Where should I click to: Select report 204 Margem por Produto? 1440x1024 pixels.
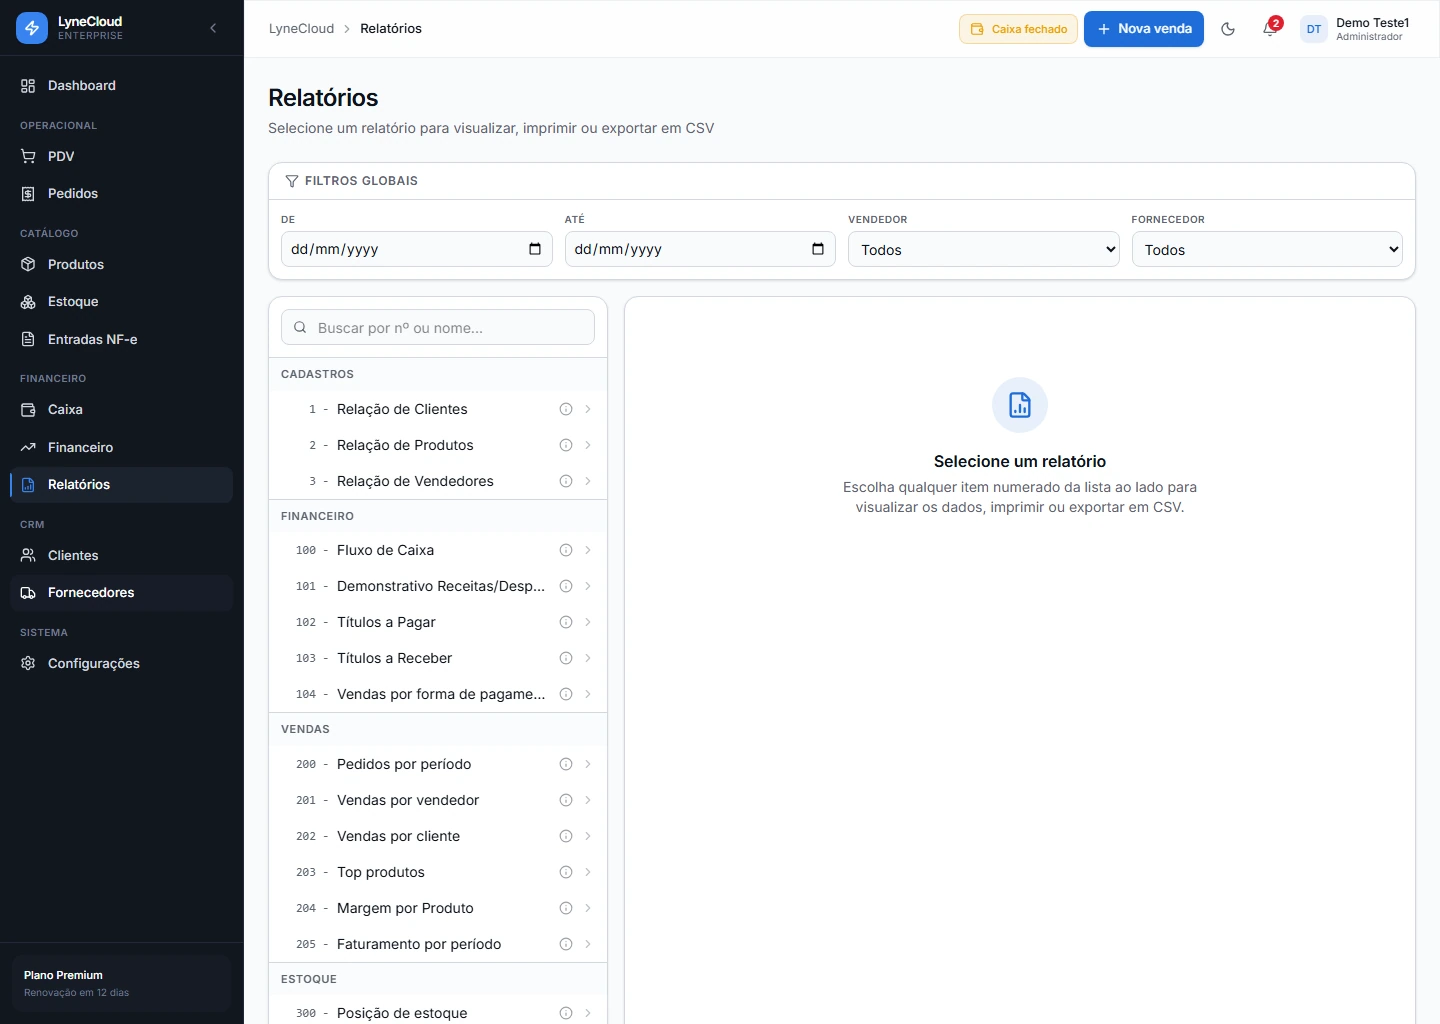tap(438, 908)
